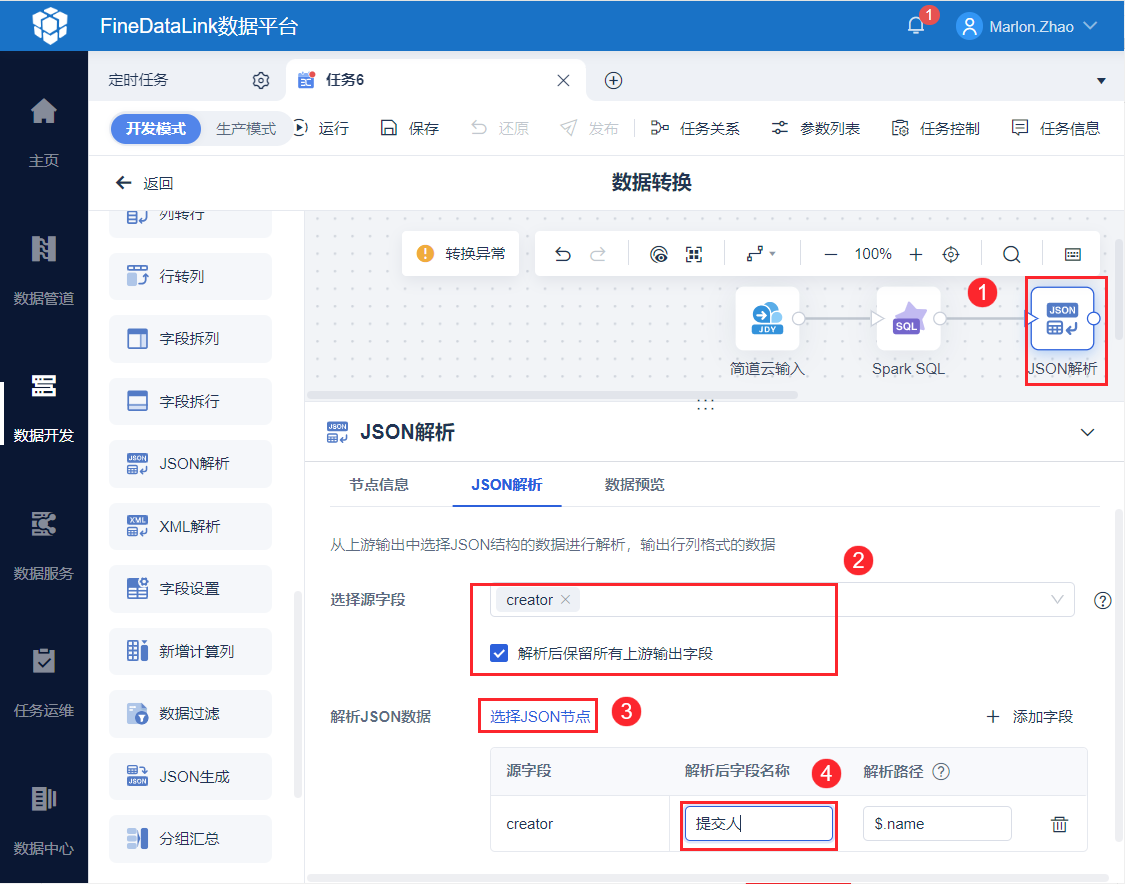The image size is (1125, 884).
Task: Click the eye preview icon on canvas toolbar
Action: coord(659,254)
